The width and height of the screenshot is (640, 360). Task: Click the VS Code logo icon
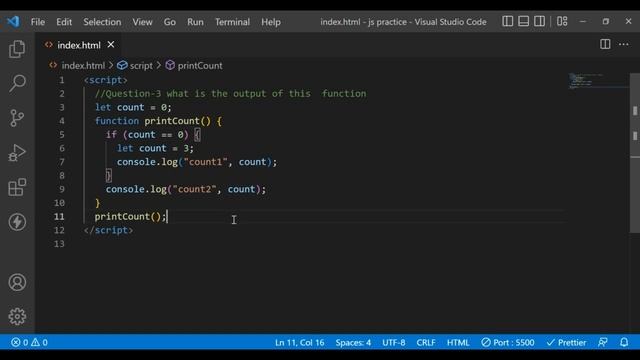coord(13,22)
